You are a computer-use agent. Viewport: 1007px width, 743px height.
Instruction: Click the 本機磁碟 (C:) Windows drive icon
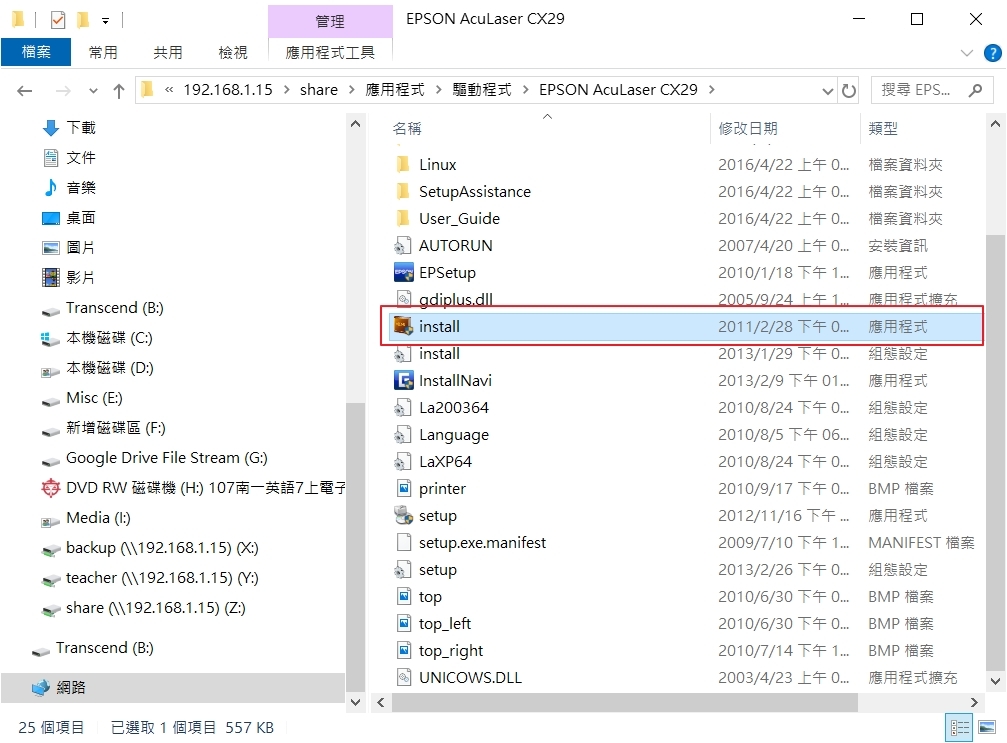click(x=51, y=338)
